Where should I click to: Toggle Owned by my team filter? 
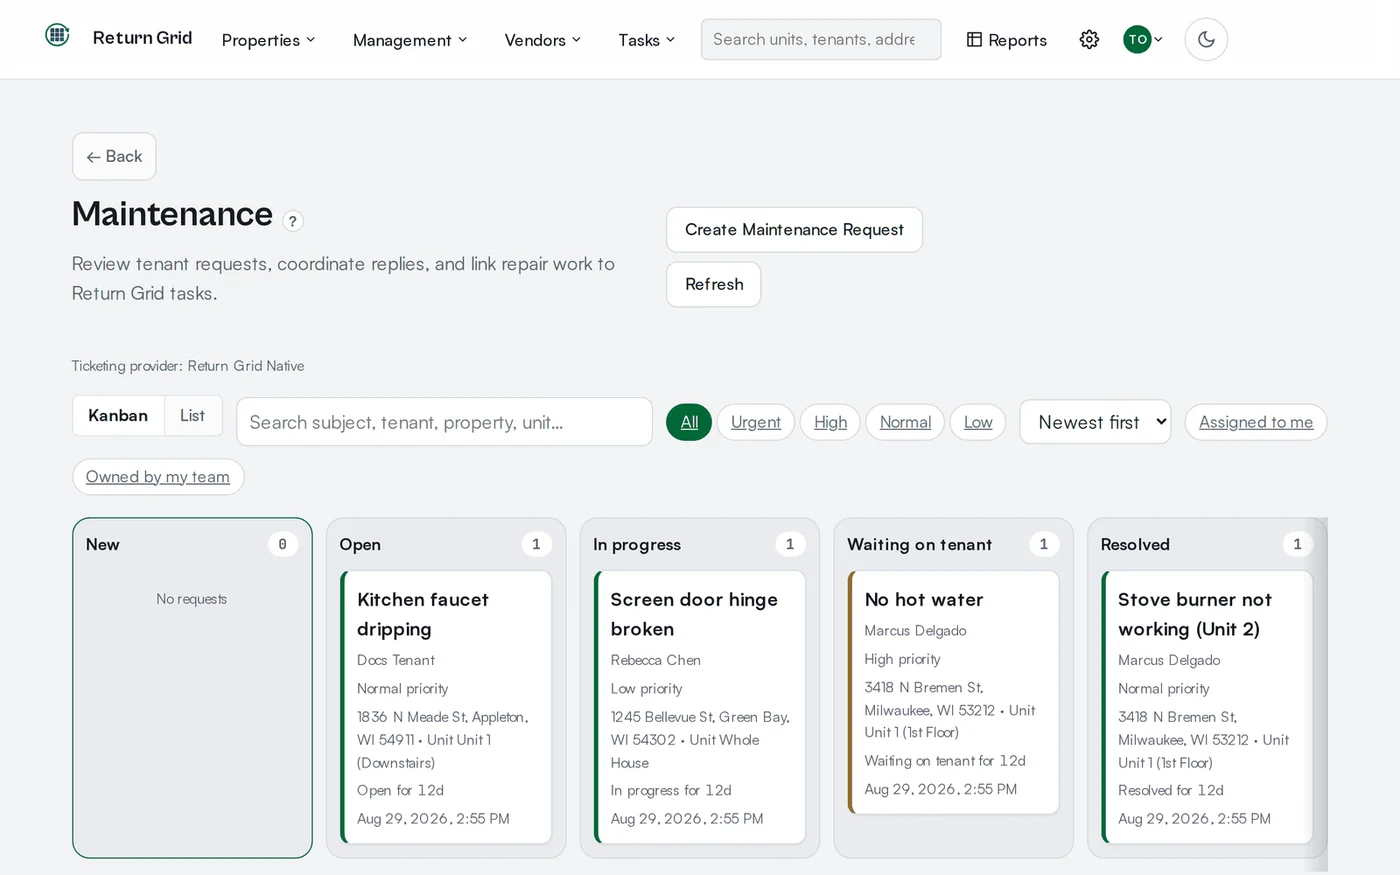pos(158,477)
